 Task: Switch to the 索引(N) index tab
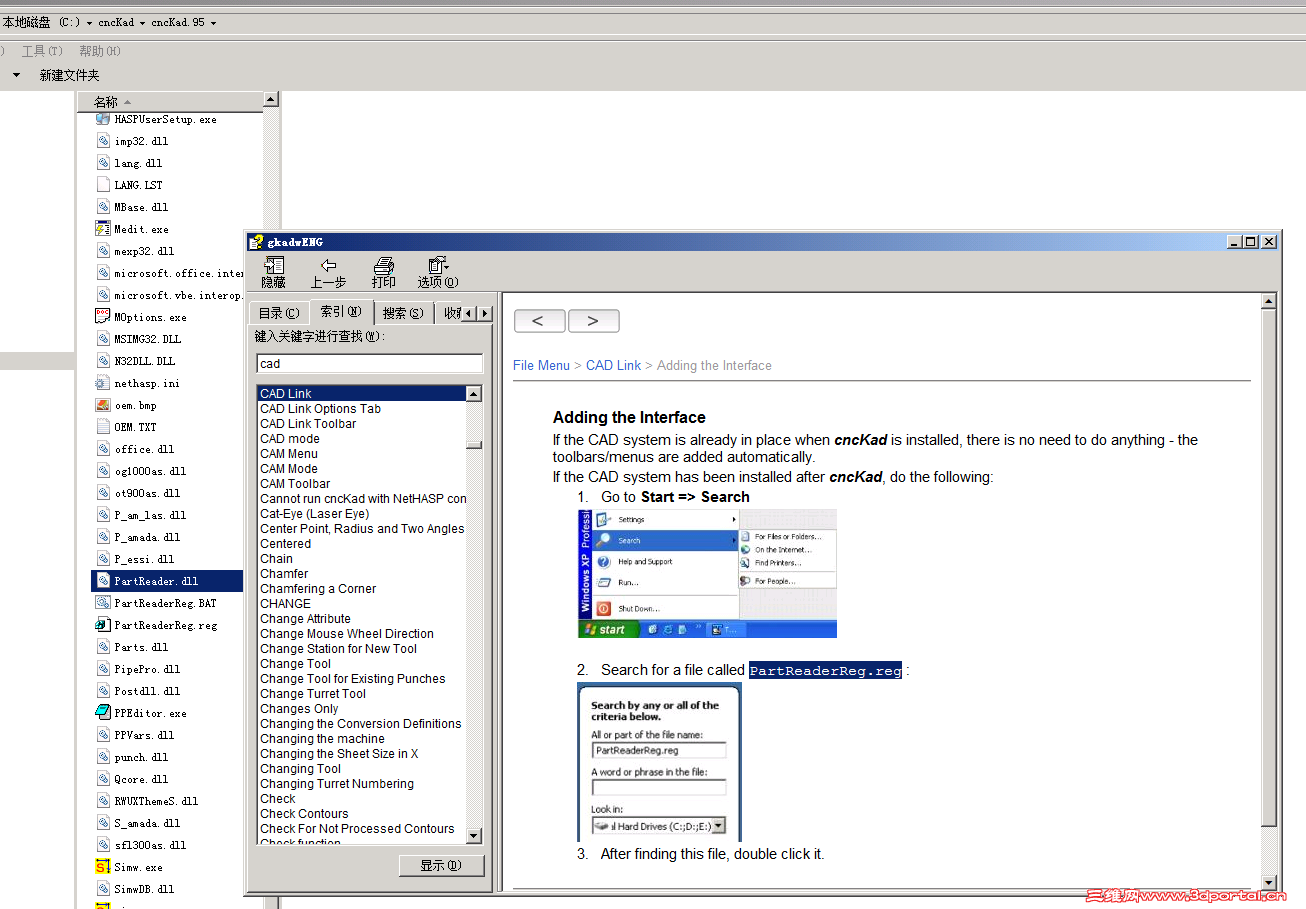tap(341, 312)
